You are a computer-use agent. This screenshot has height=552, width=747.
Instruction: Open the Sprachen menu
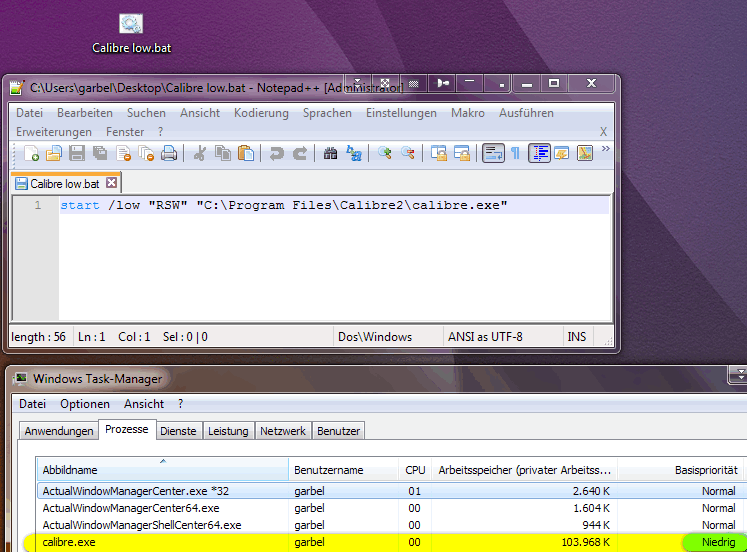[x=327, y=113]
